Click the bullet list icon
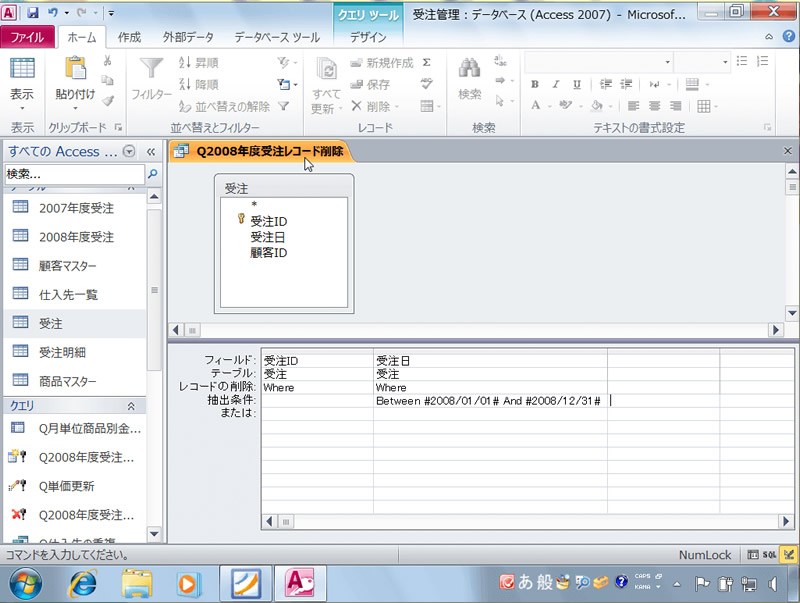 coord(742,61)
